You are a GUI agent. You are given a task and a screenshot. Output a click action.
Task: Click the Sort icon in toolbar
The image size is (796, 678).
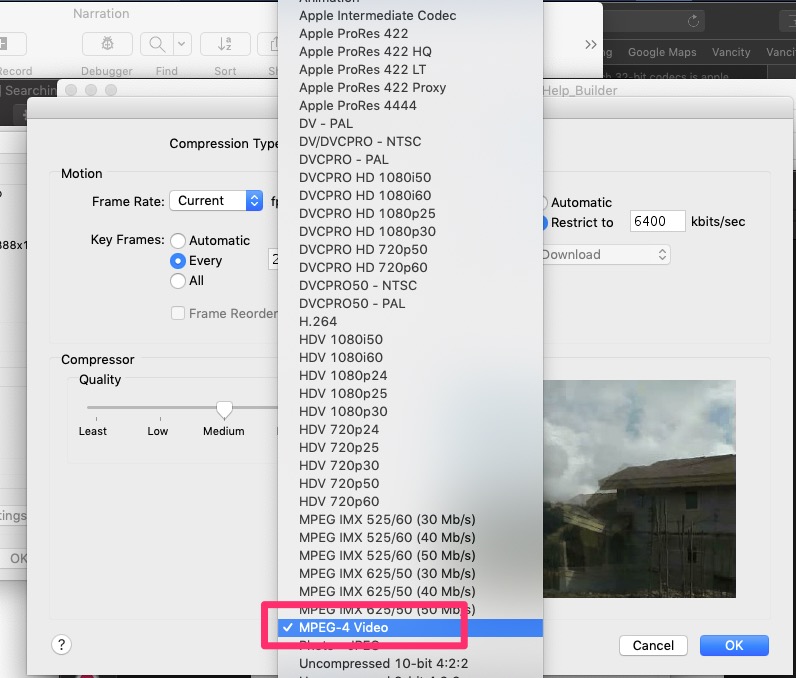point(225,45)
